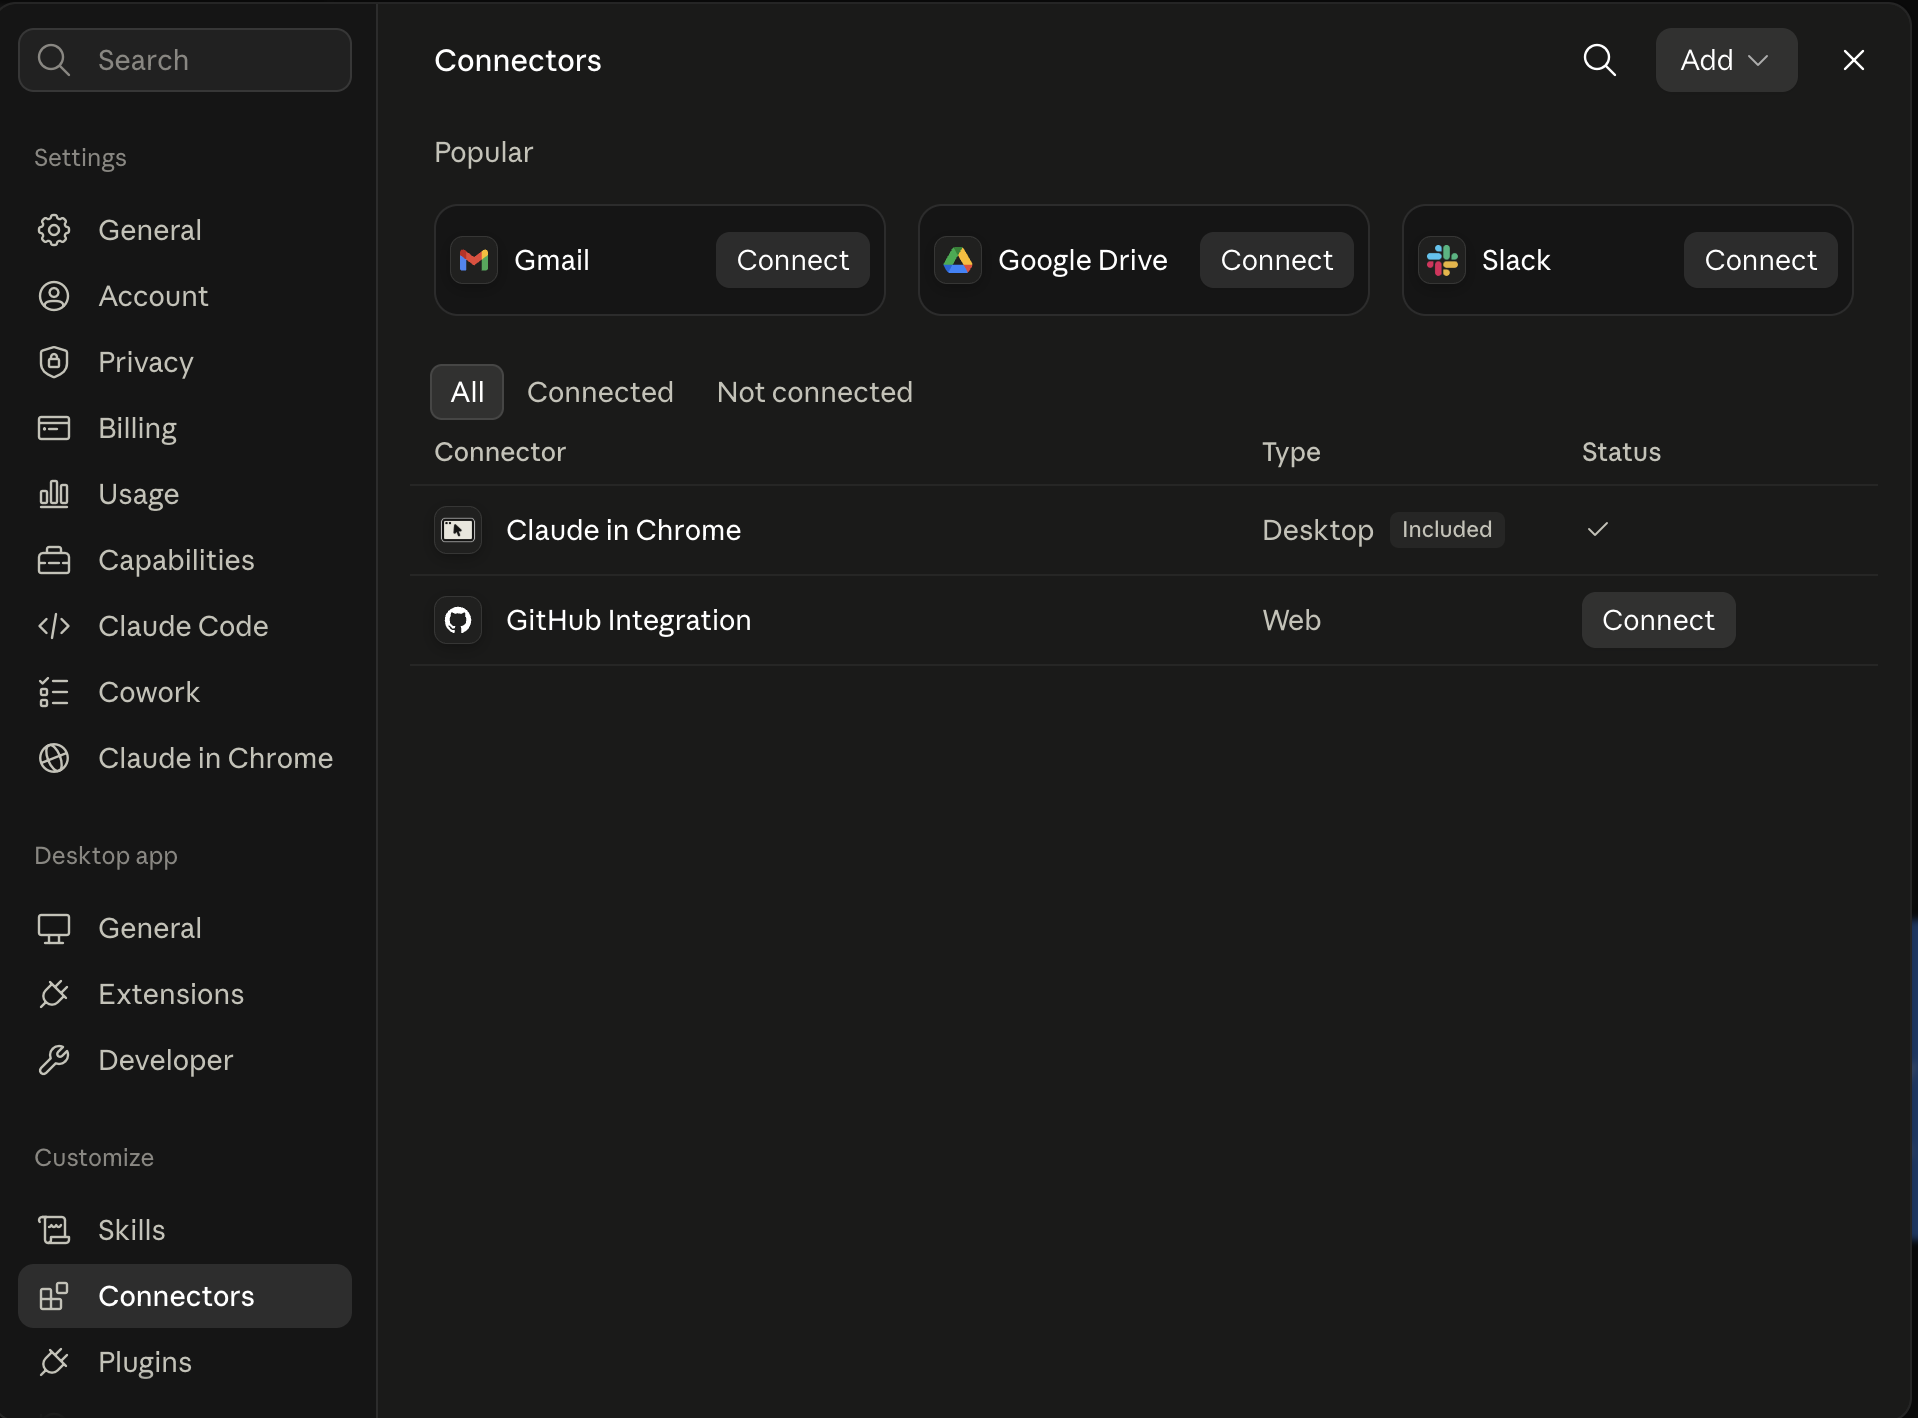This screenshot has height=1418, width=1918.
Task: Select the All filter tab
Action: tap(467, 392)
